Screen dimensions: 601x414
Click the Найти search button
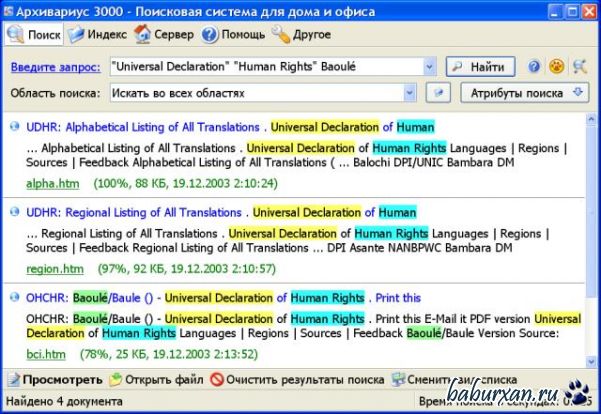tap(480, 67)
